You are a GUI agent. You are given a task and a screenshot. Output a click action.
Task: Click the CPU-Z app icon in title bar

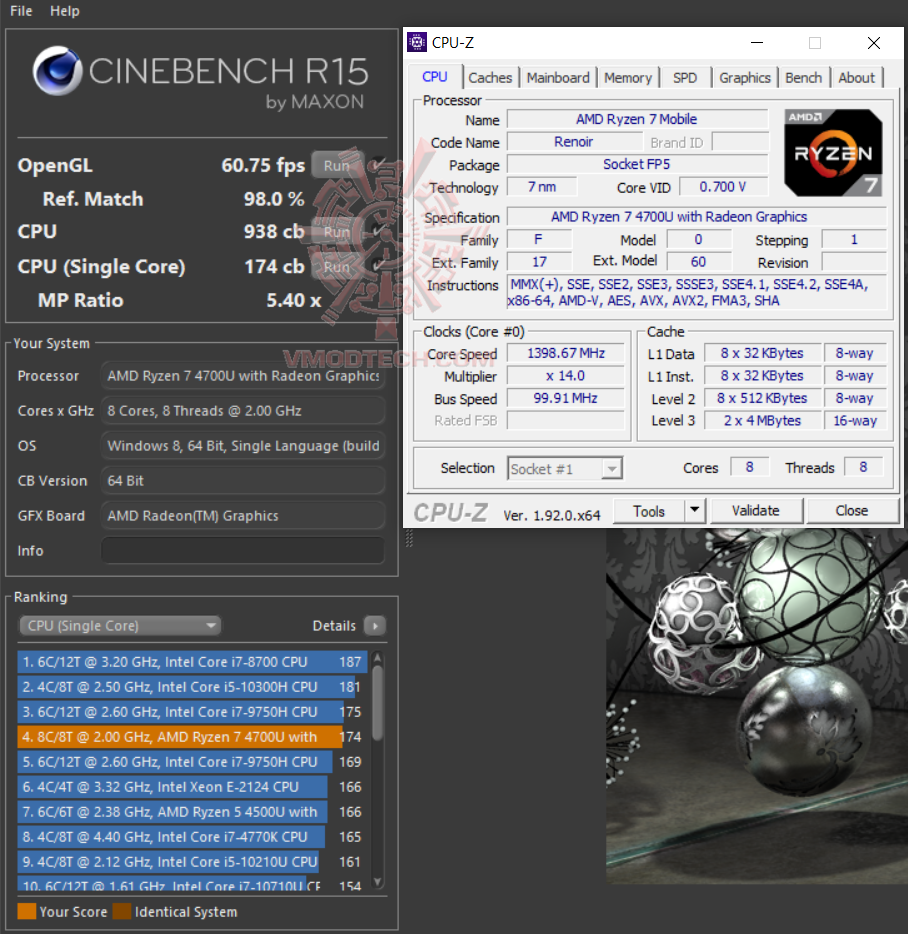click(x=417, y=42)
